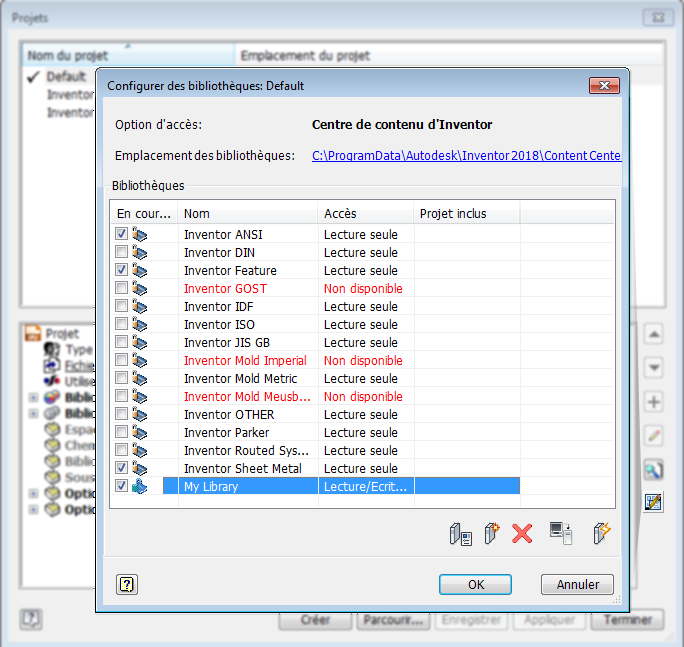
Task: Expand the last Optio tree node in Projets
Action: click(33, 510)
